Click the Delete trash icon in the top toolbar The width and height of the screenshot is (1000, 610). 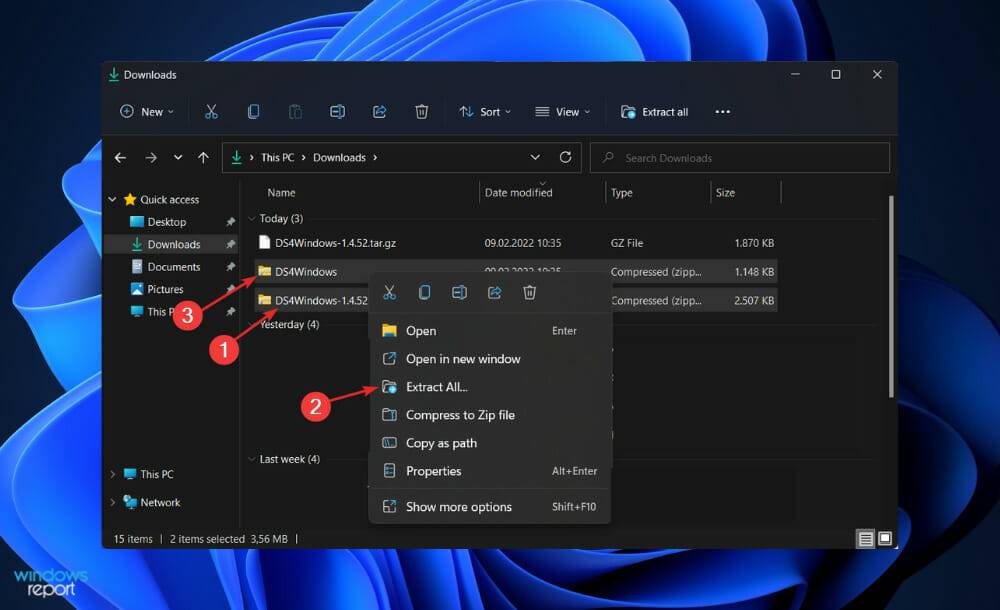click(422, 112)
